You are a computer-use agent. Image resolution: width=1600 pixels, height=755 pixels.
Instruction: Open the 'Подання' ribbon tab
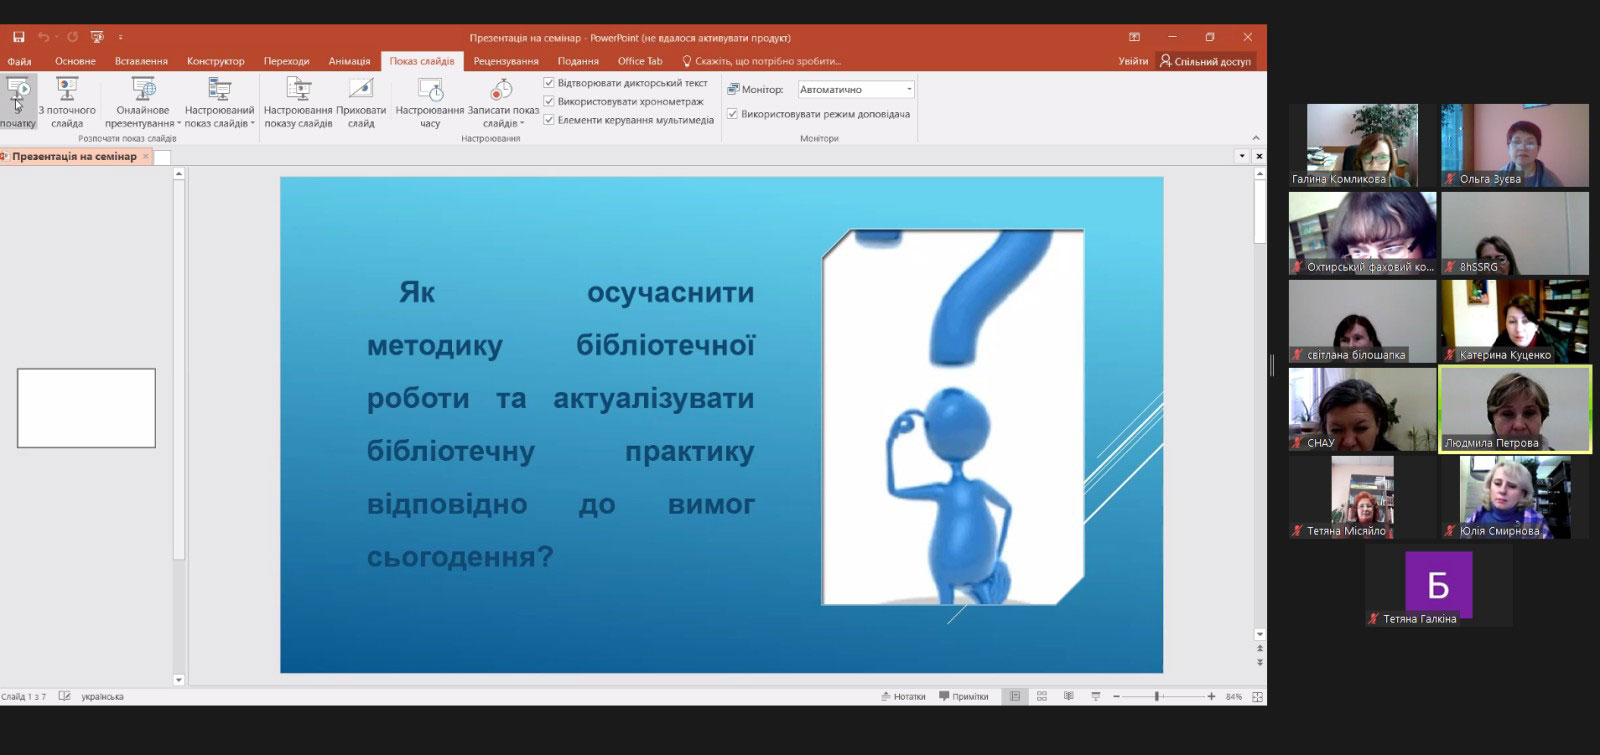pos(578,61)
